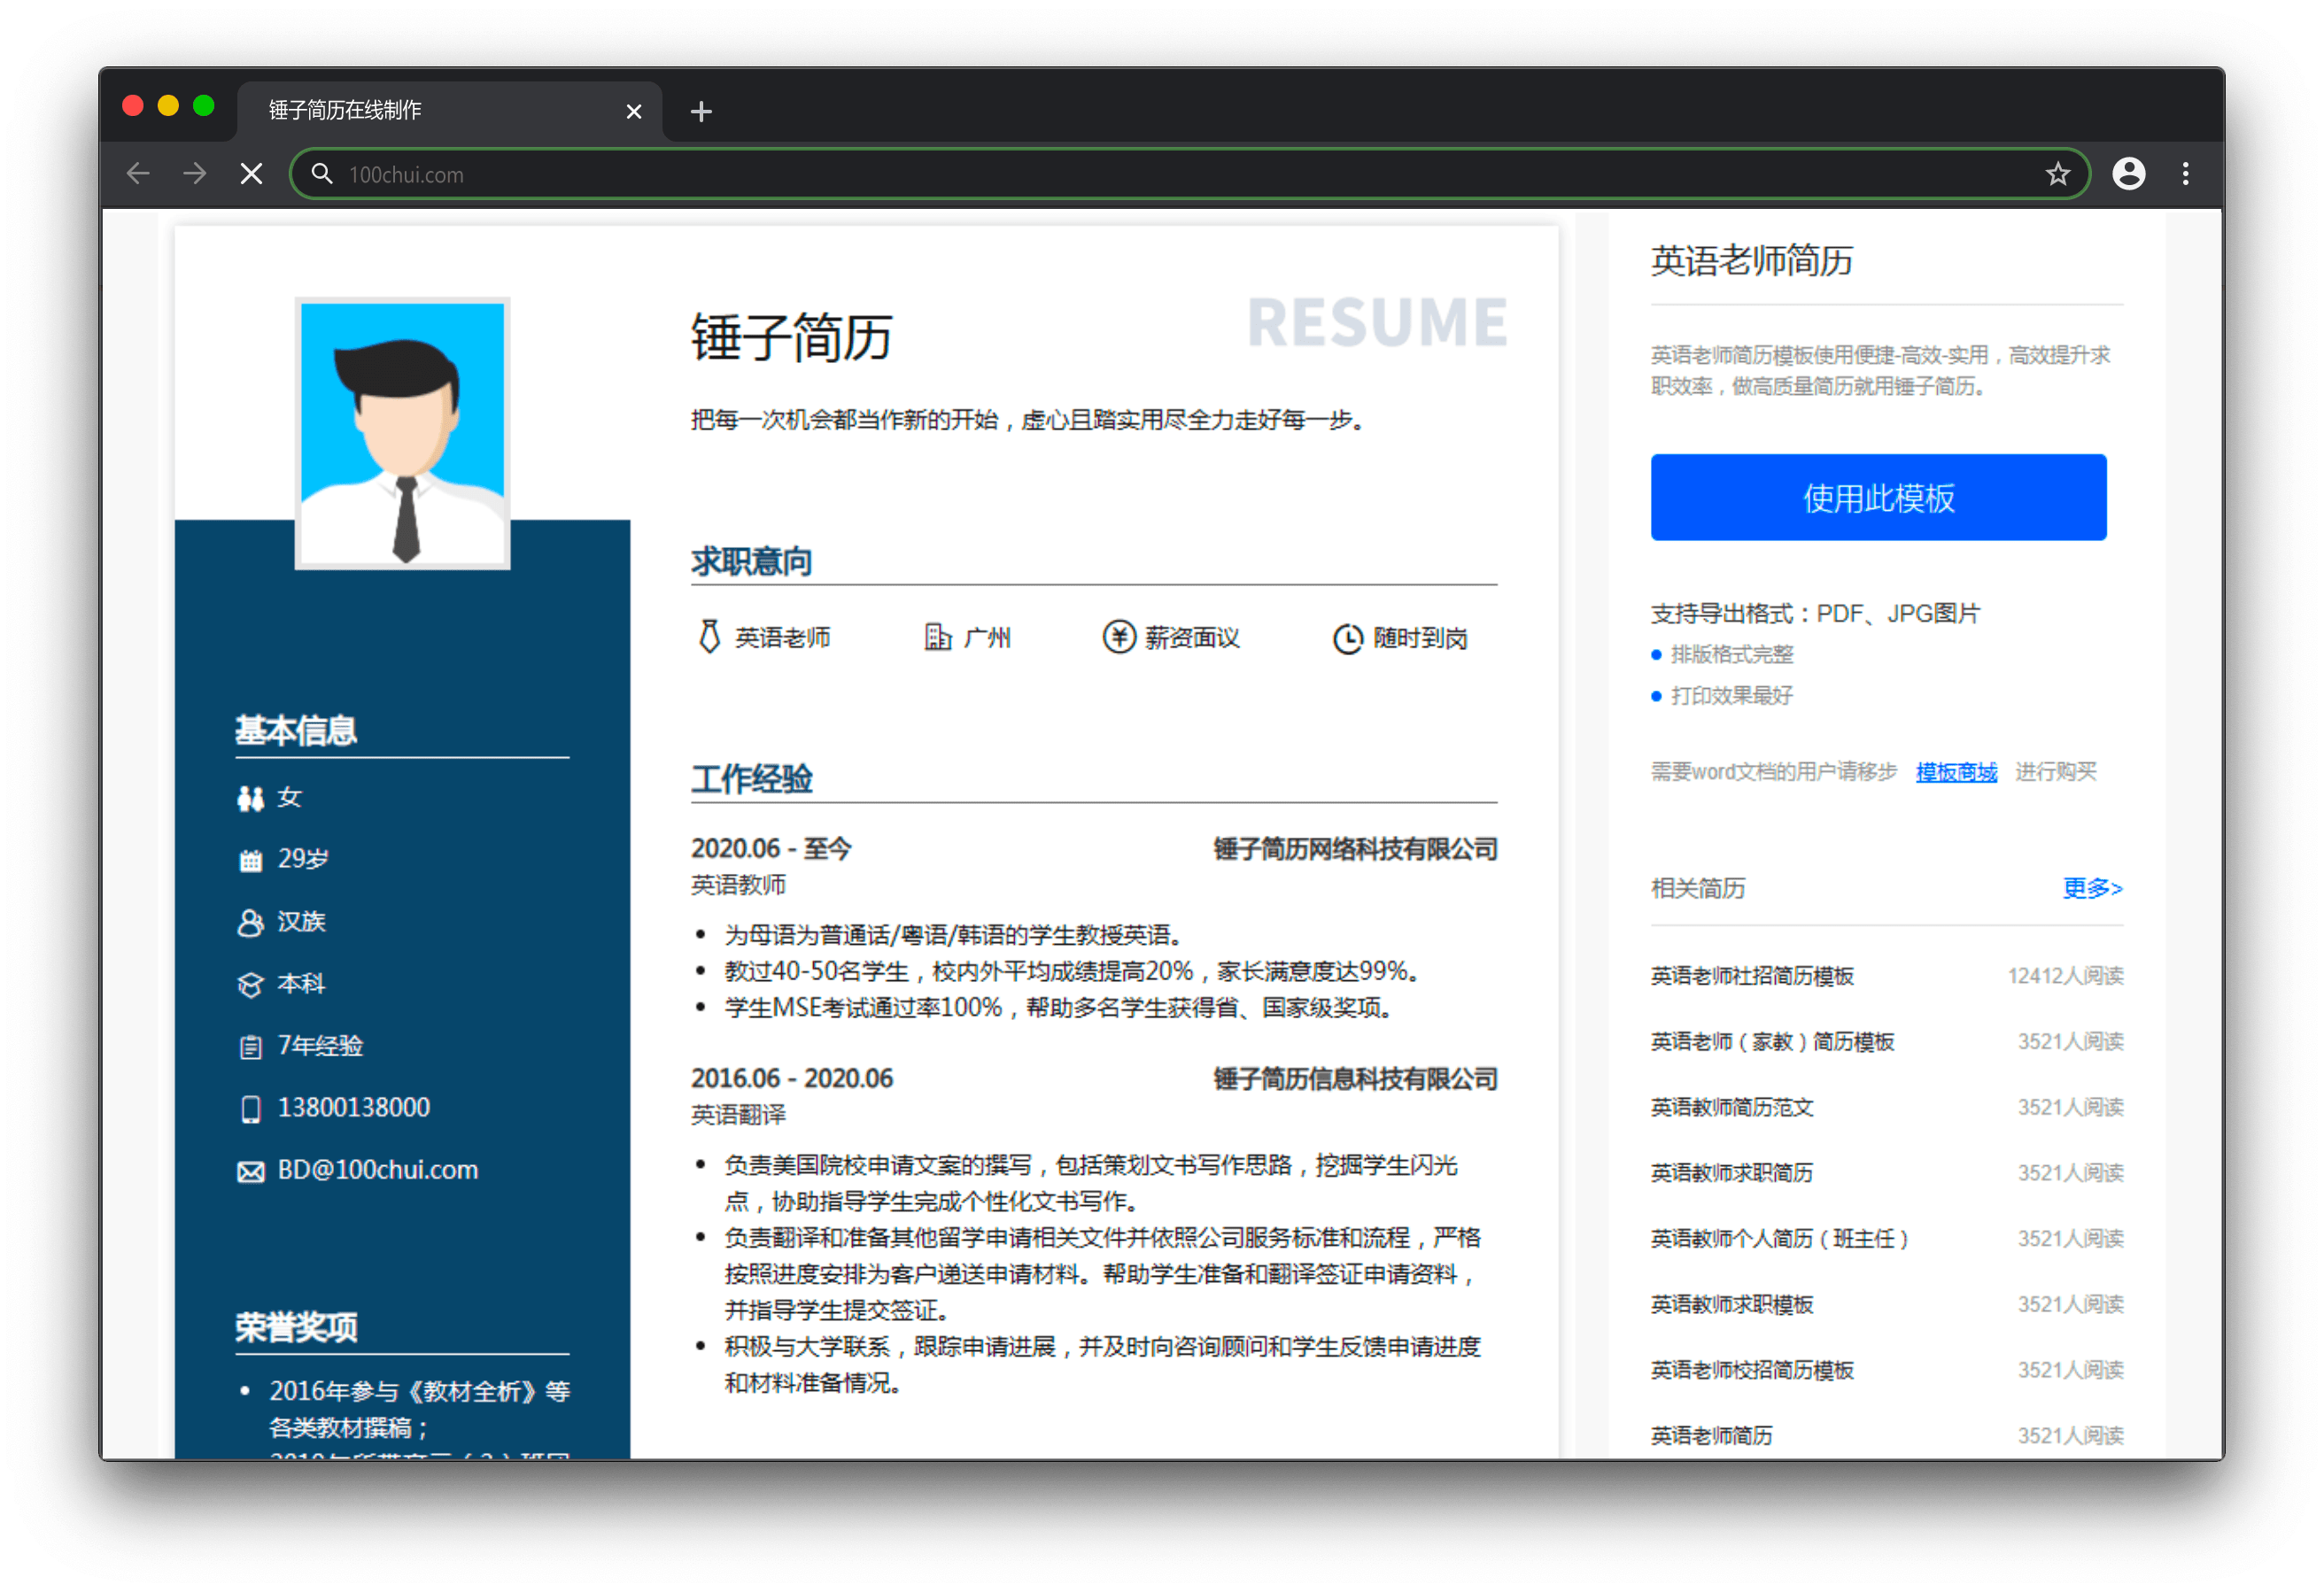Click the envelope icon beside email
This screenshot has width=2324, height=1592.
[x=250, y=1171]
